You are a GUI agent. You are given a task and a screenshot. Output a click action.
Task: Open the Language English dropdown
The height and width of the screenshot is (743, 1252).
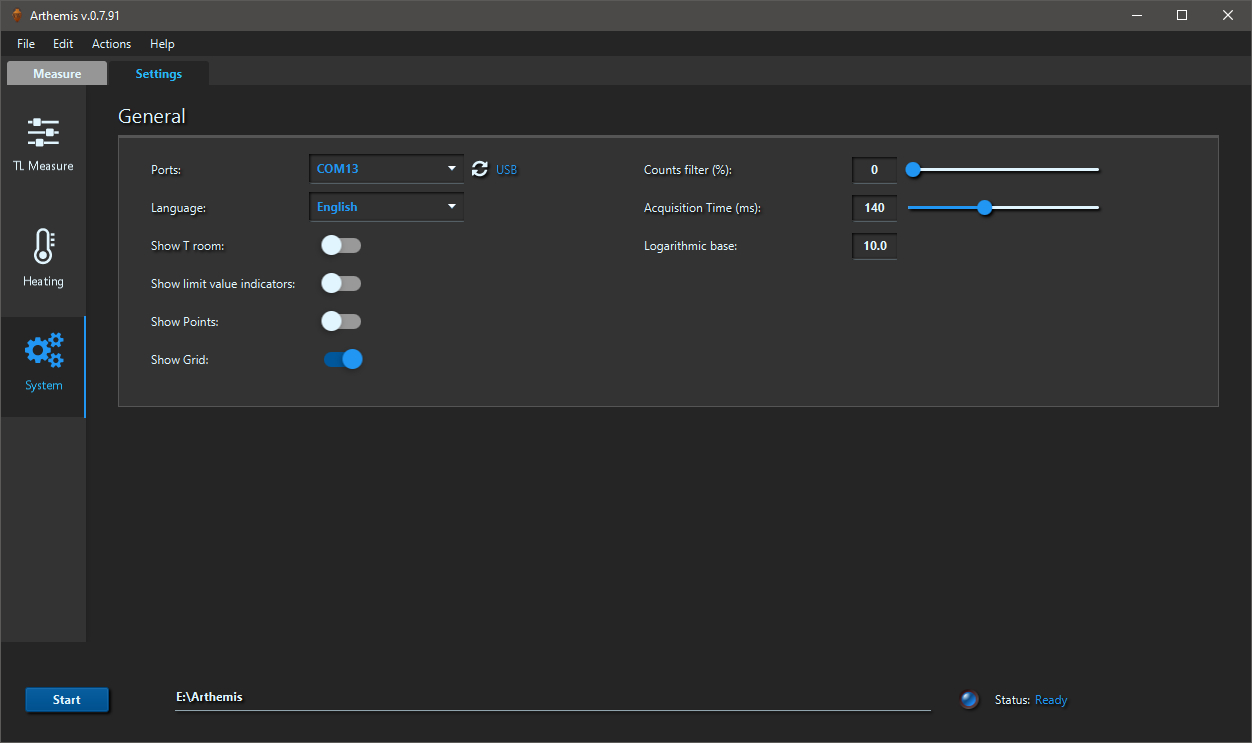(387, 207)
